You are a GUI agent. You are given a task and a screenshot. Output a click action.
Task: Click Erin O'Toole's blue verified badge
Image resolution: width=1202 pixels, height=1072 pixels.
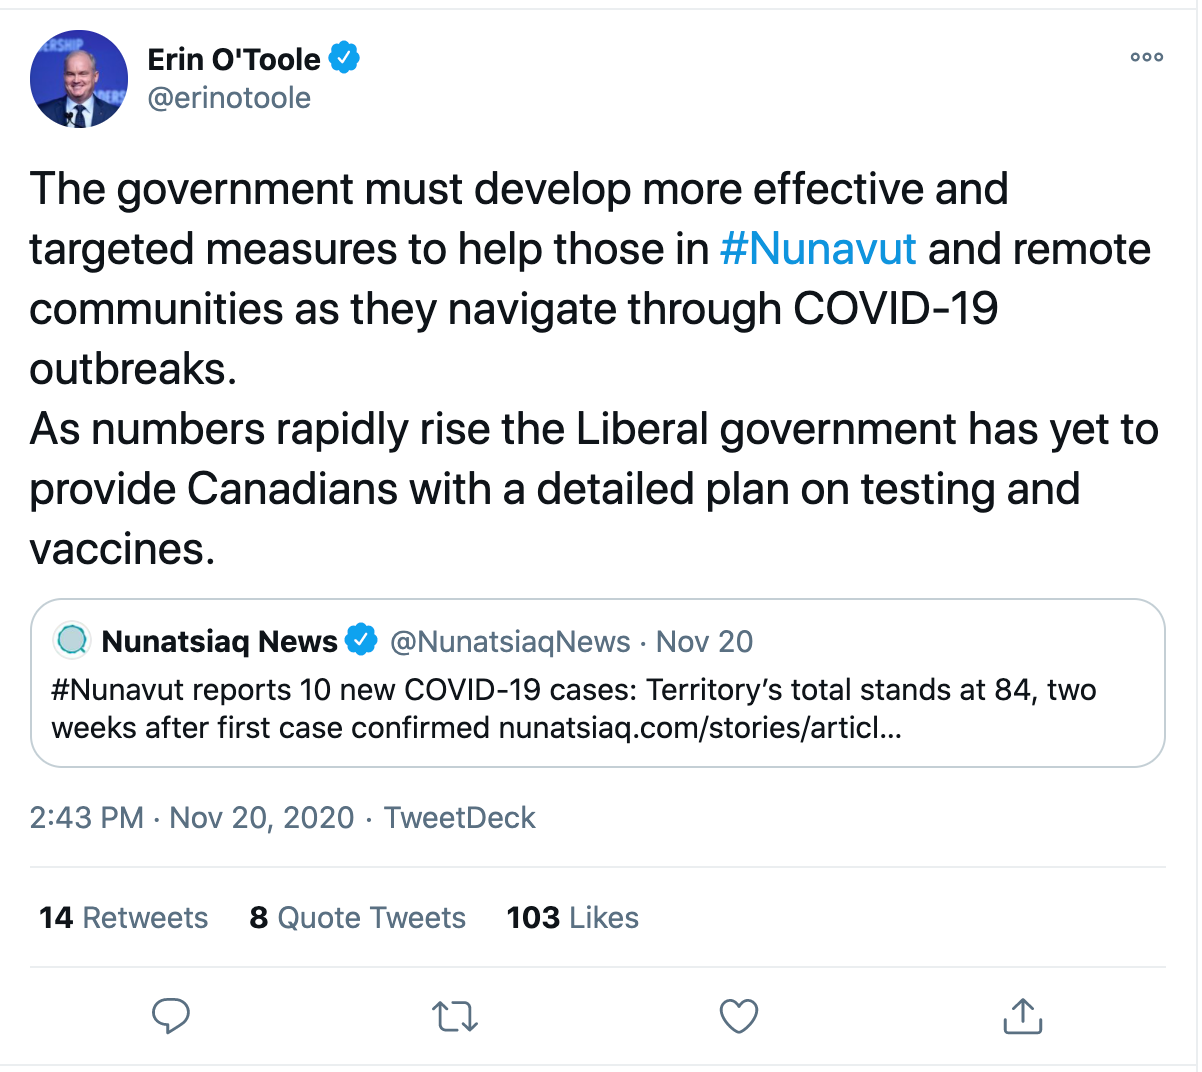(344, 59)
